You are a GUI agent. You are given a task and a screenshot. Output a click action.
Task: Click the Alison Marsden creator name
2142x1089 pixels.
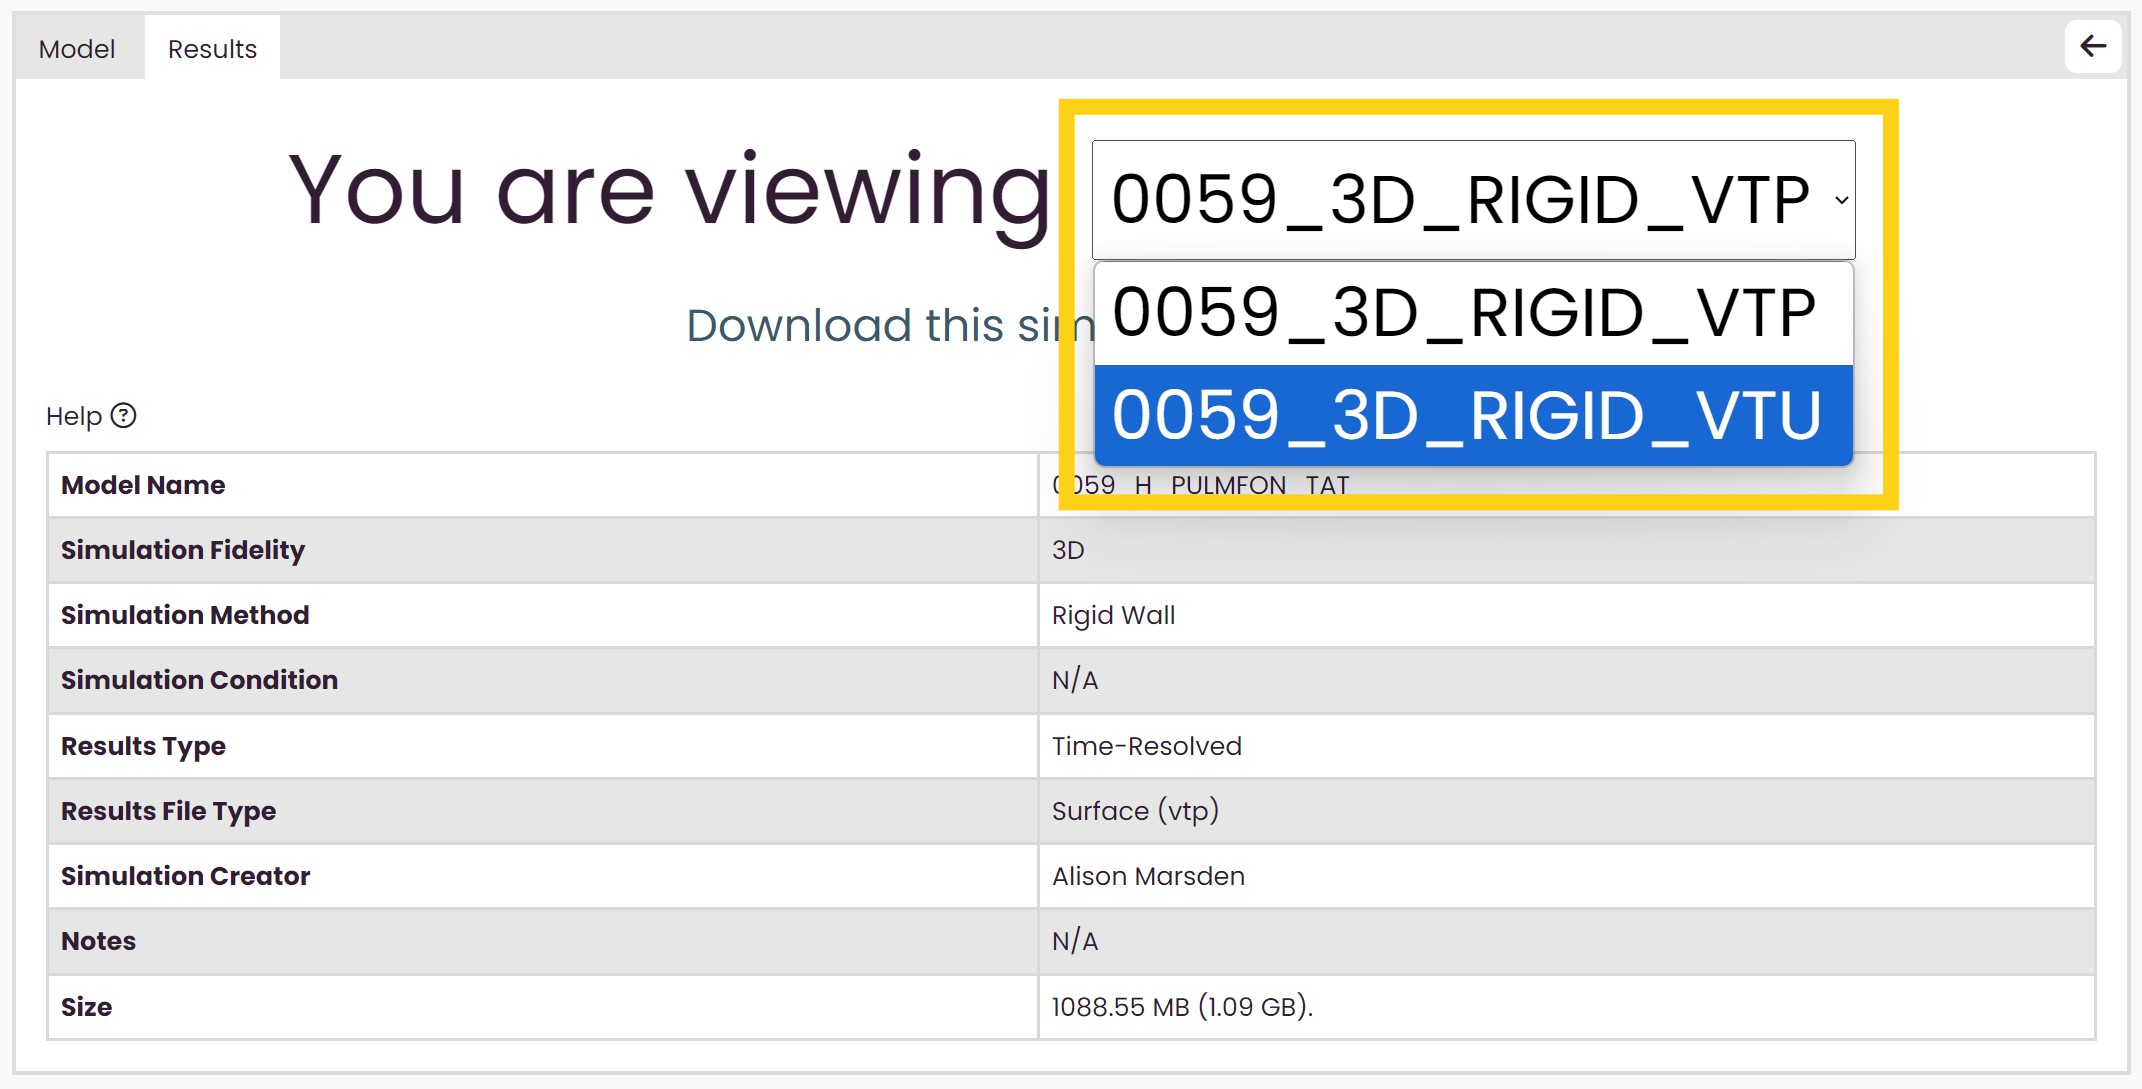[1148, 876]
